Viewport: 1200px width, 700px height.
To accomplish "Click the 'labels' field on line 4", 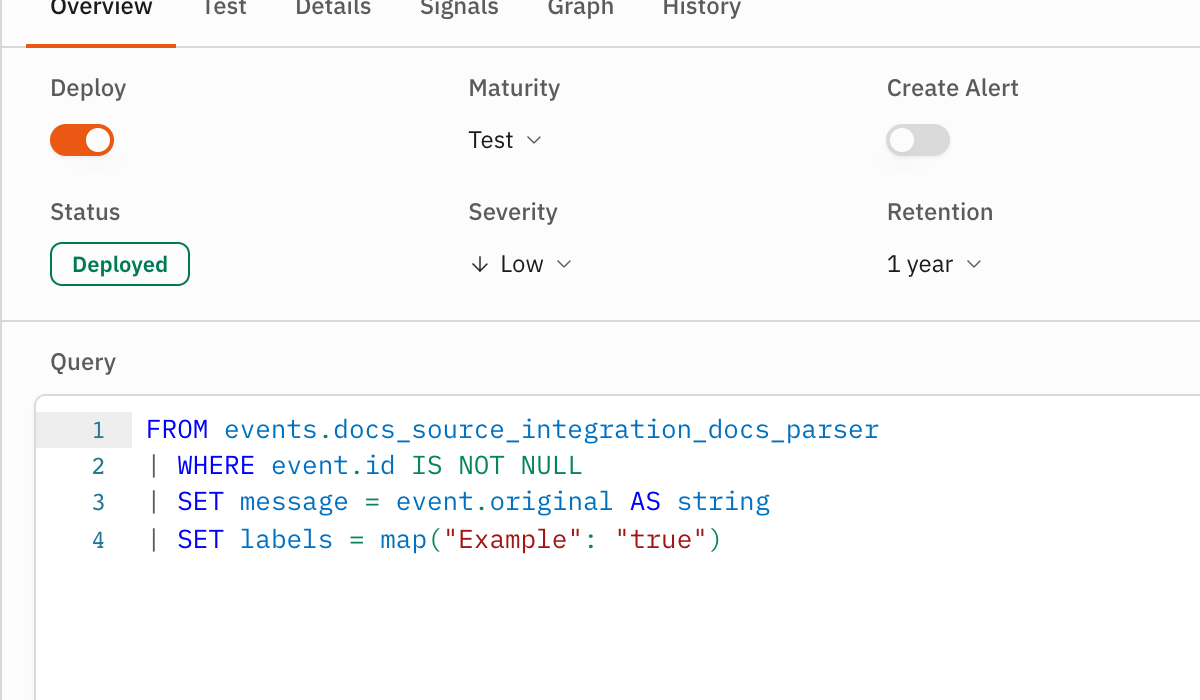I will tap(286, 540).
